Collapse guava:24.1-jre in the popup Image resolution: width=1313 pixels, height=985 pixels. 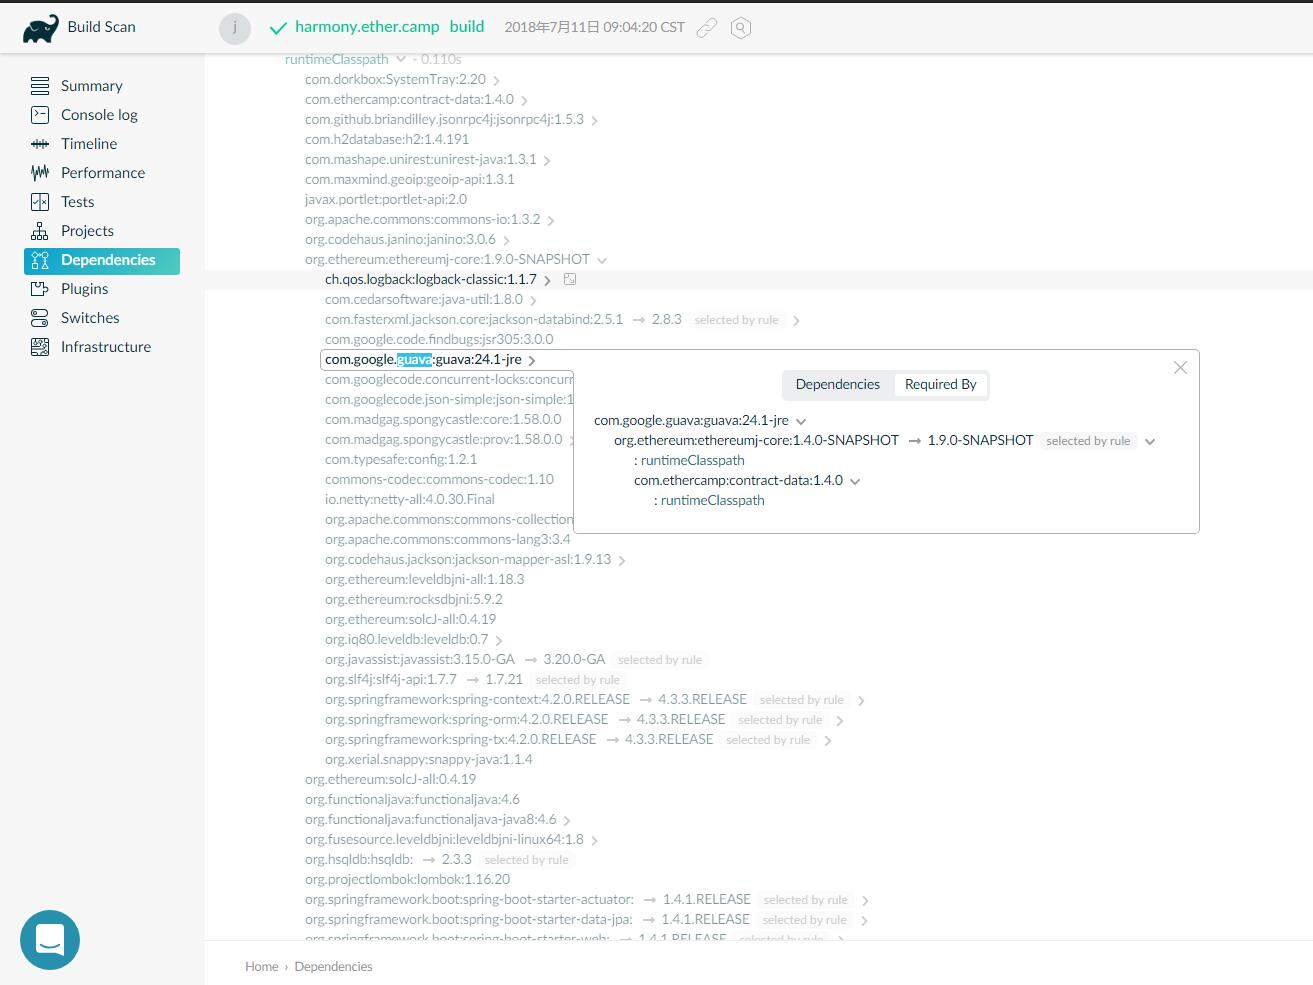coord(801,421)
